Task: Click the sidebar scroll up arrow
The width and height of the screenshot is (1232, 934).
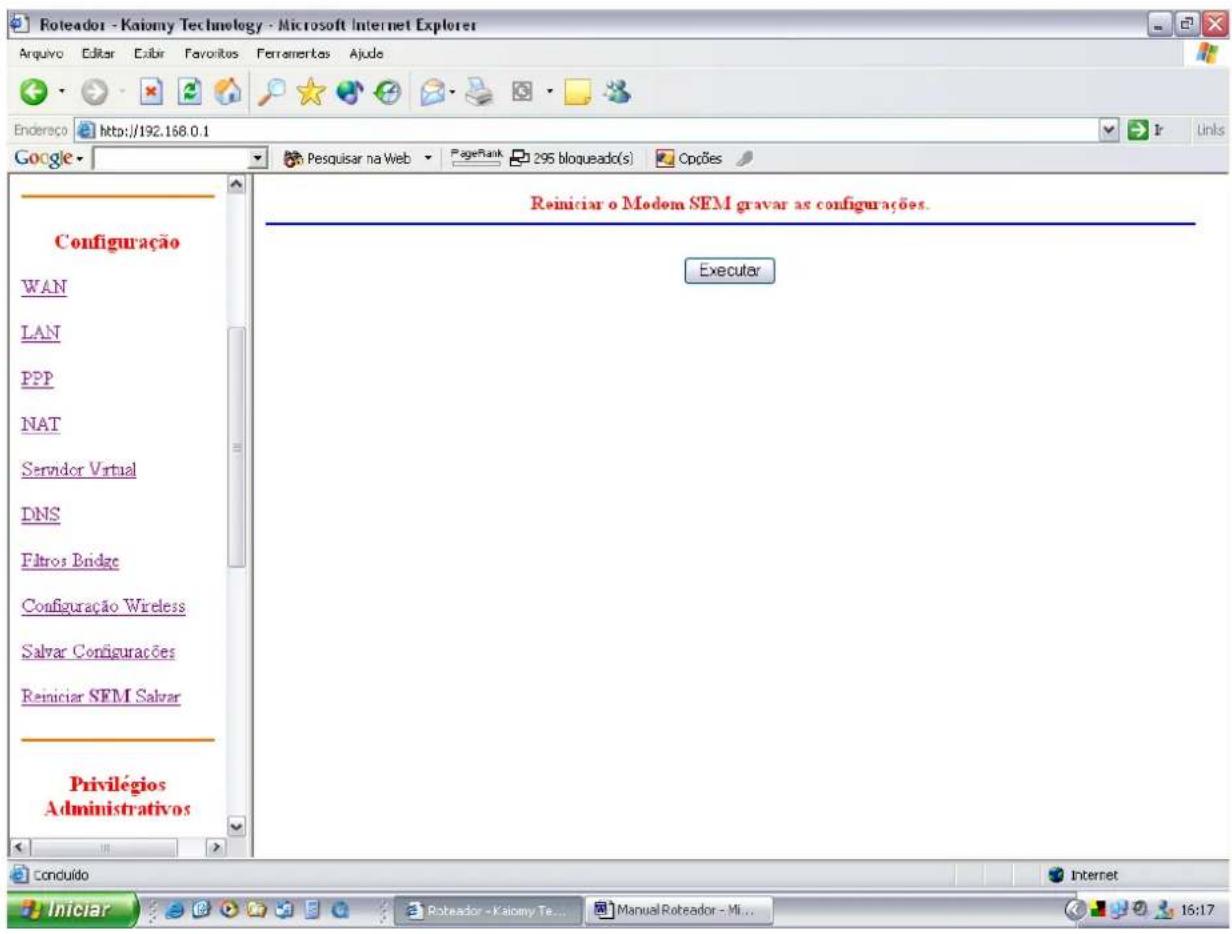Action: (x=237, y=184)
